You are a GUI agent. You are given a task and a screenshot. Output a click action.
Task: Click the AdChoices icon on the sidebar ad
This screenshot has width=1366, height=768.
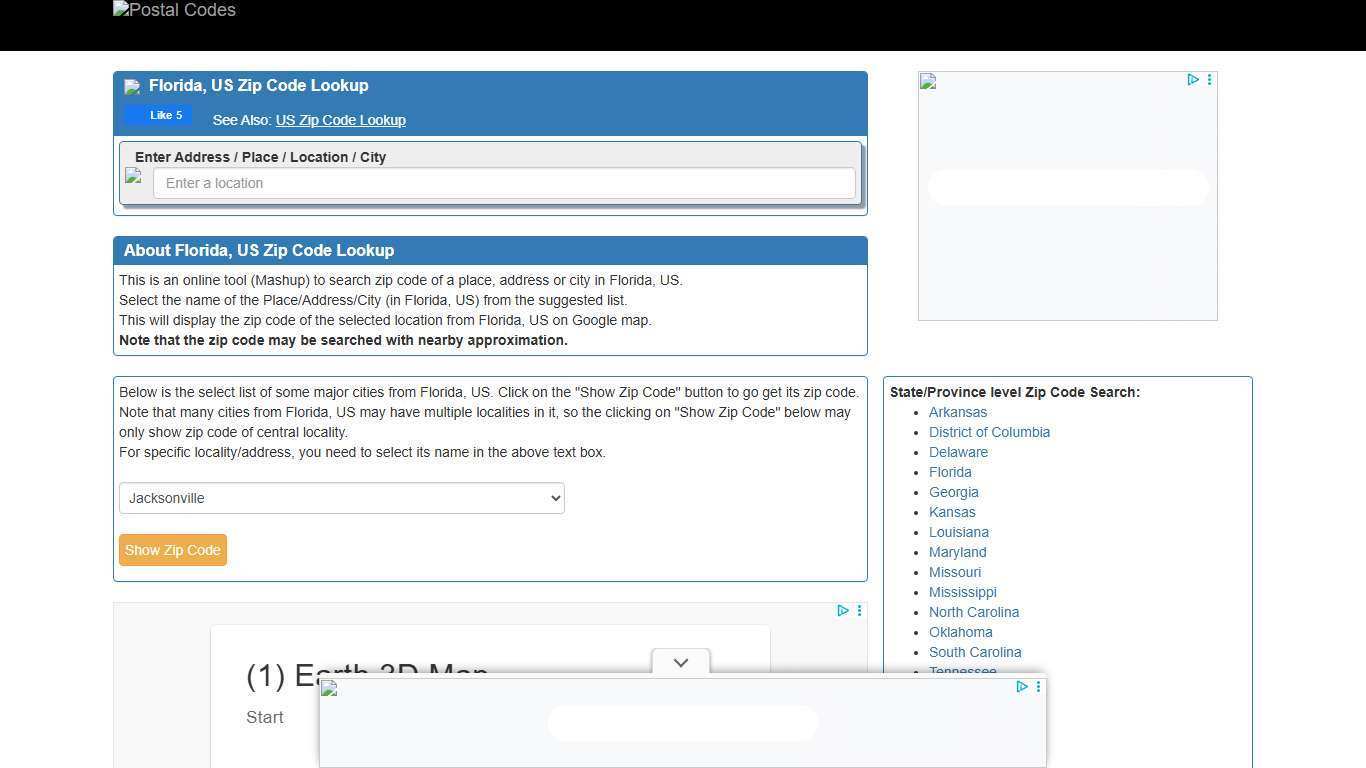click(1193, 80)
